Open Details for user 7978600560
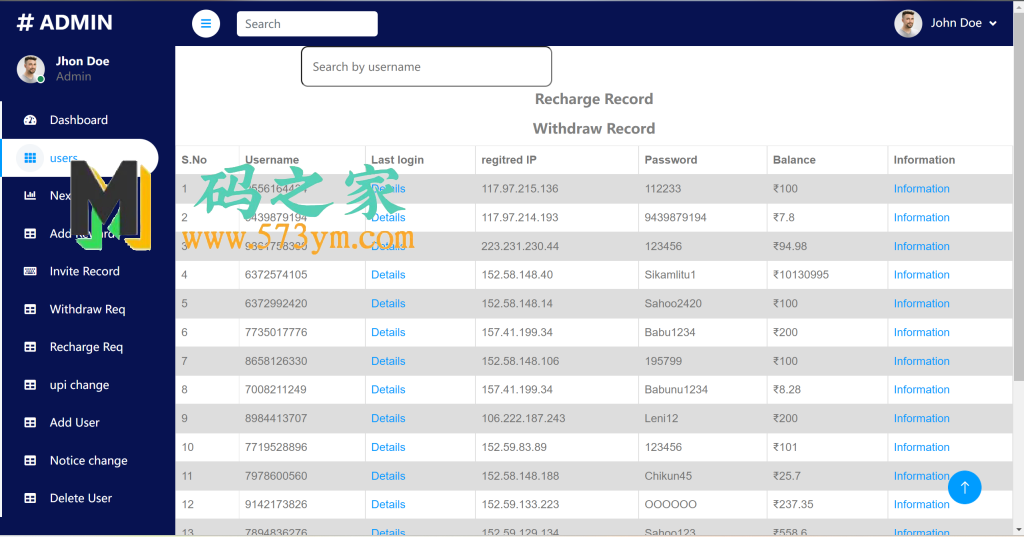This screenshot has width=1024, height=537. point(388,476)
